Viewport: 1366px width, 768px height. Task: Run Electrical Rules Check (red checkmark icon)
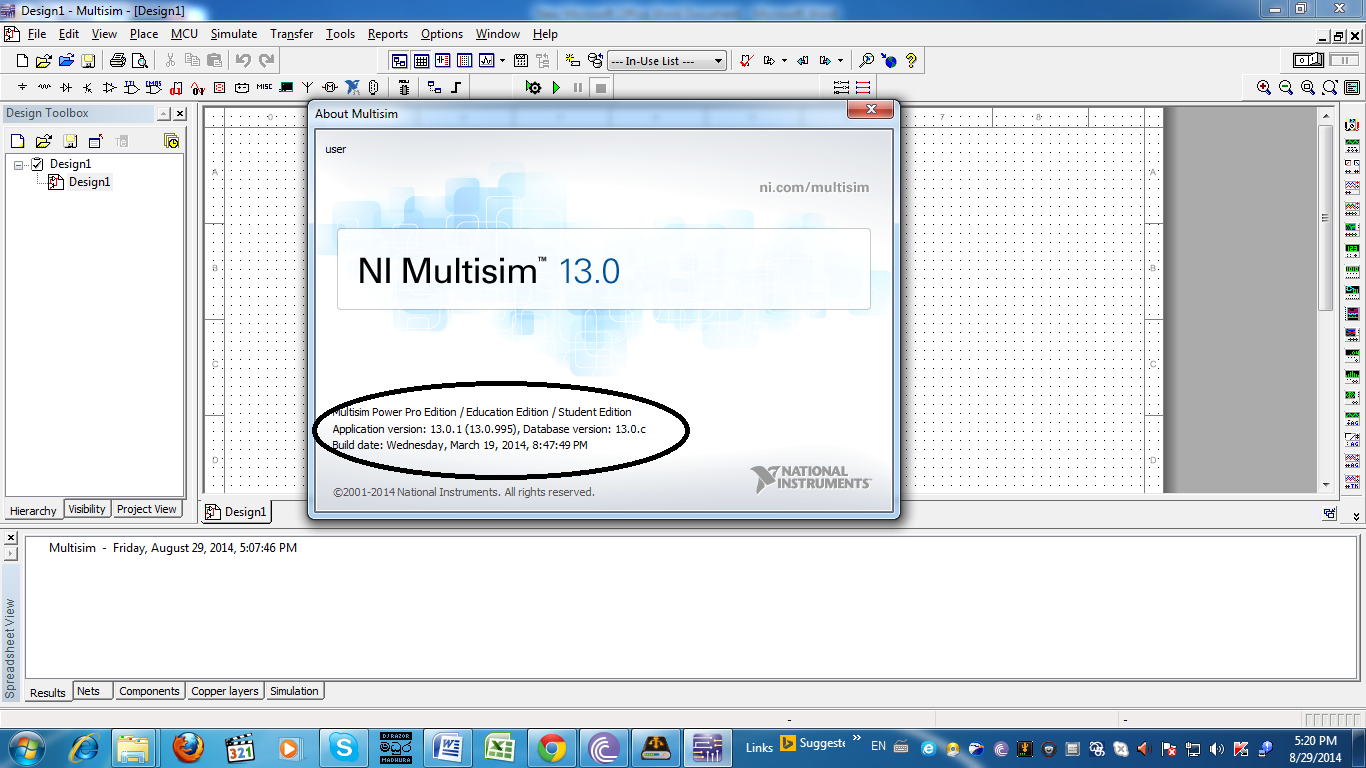(x=746, y=61)
